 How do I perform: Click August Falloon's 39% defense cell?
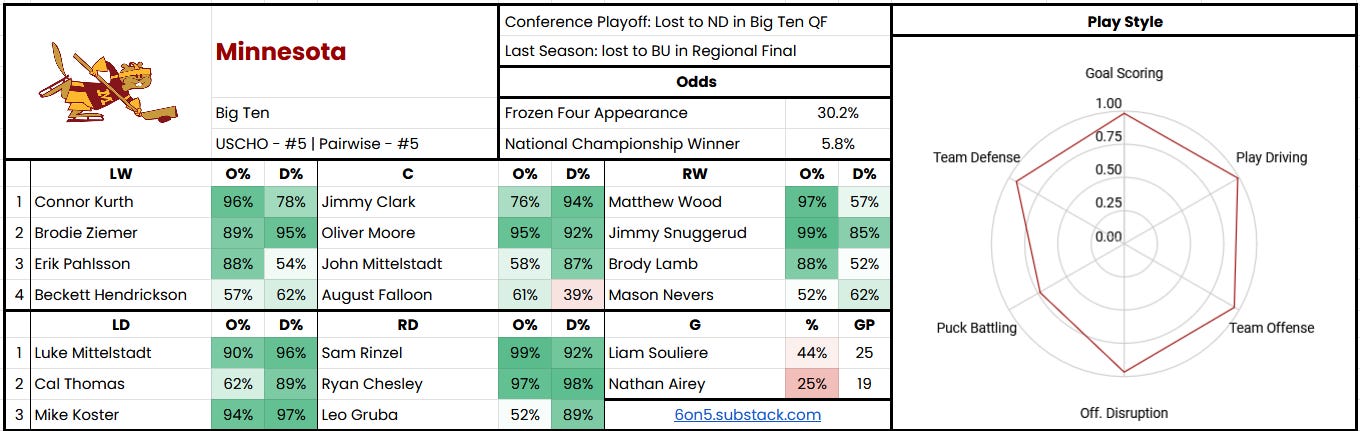[577, 295]
